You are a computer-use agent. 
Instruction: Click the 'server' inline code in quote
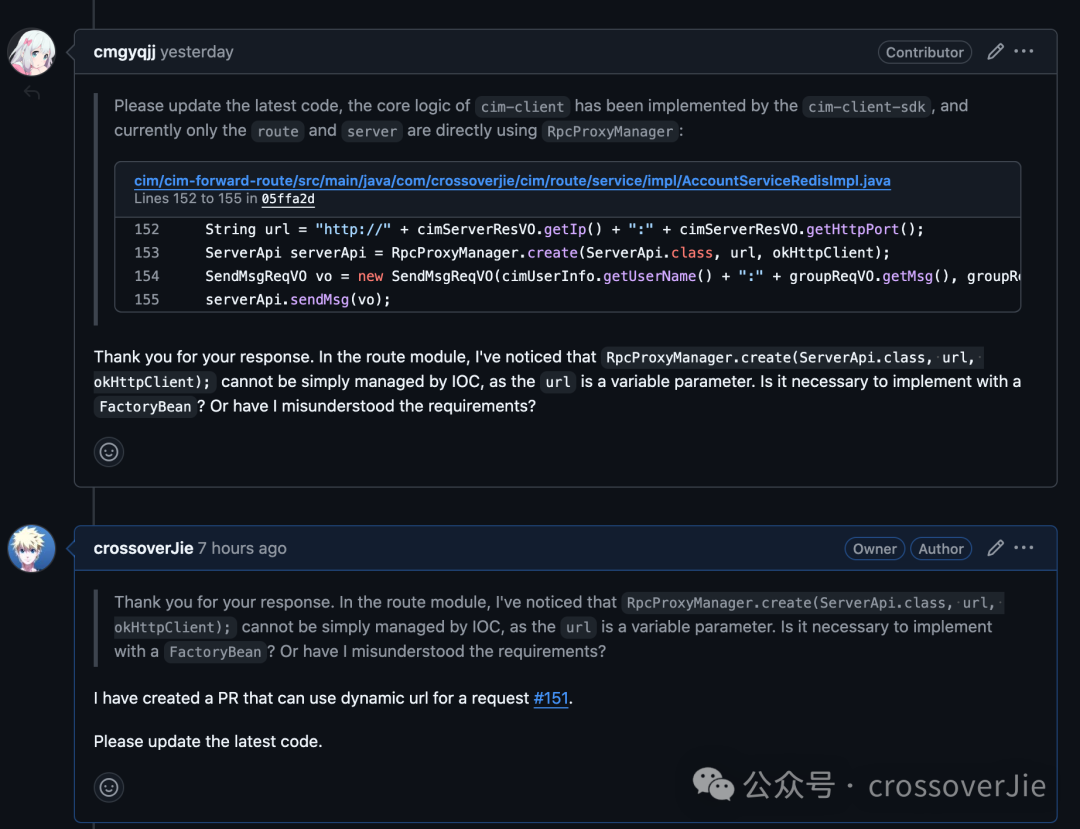pyautogui.click(x=372, y=132)
